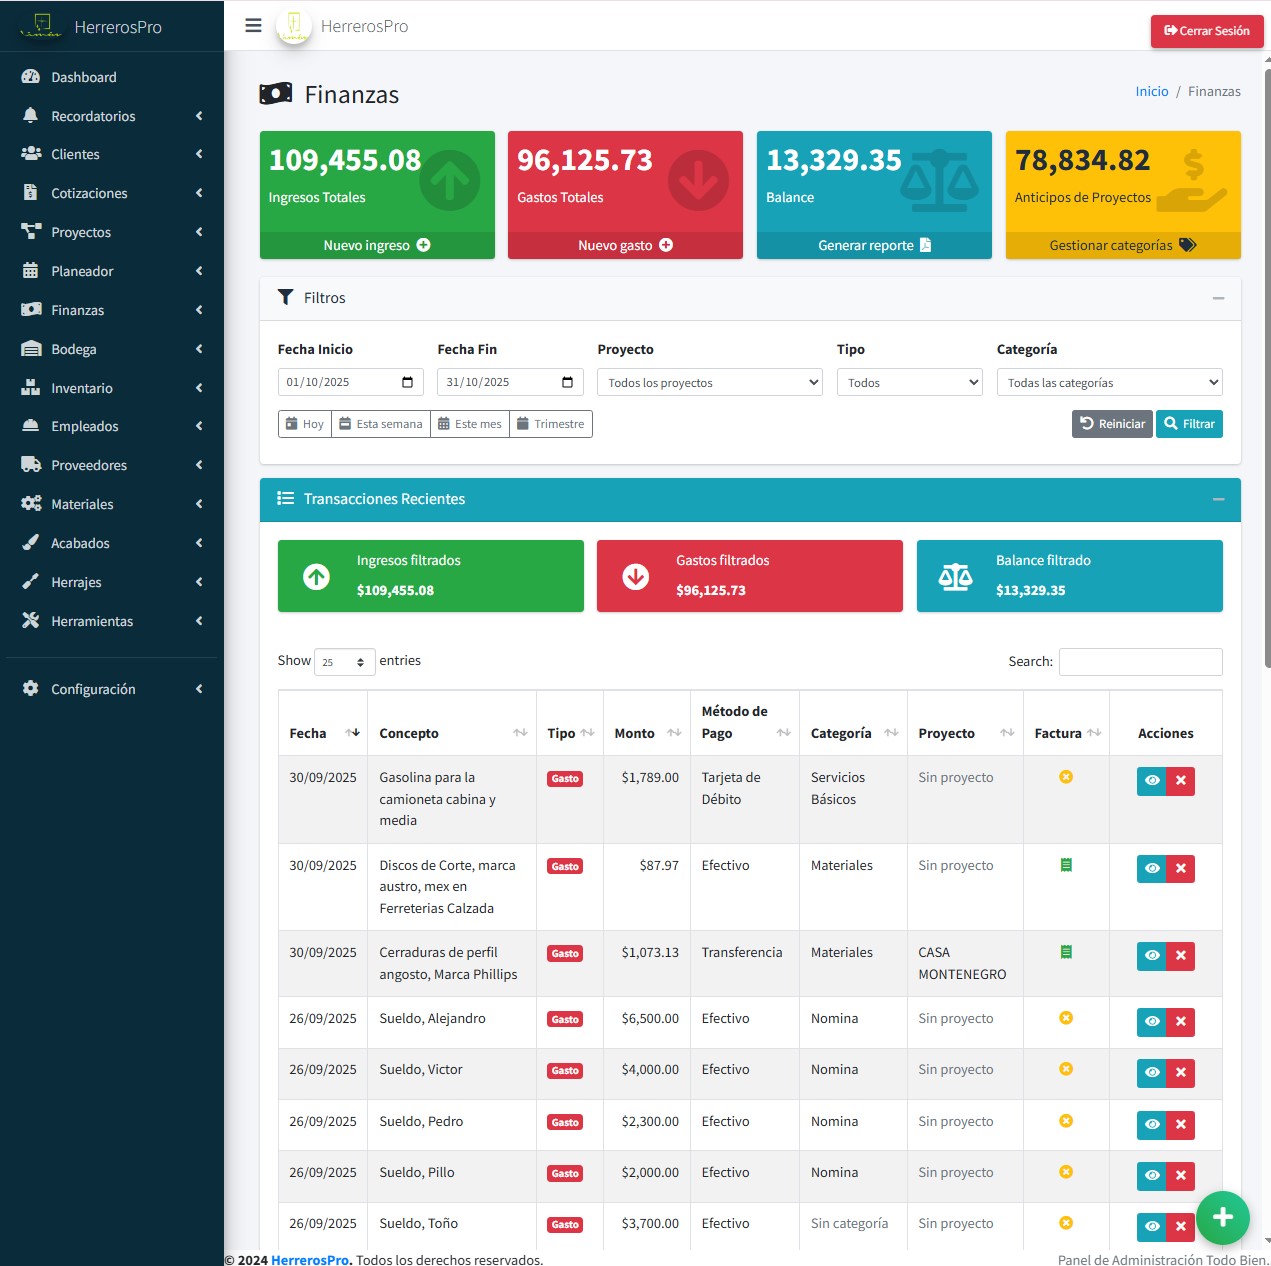Click orange invoice status icon for Gasolina row
This screenshot has width=1271, height=1266.
(x=1066, y=777)
